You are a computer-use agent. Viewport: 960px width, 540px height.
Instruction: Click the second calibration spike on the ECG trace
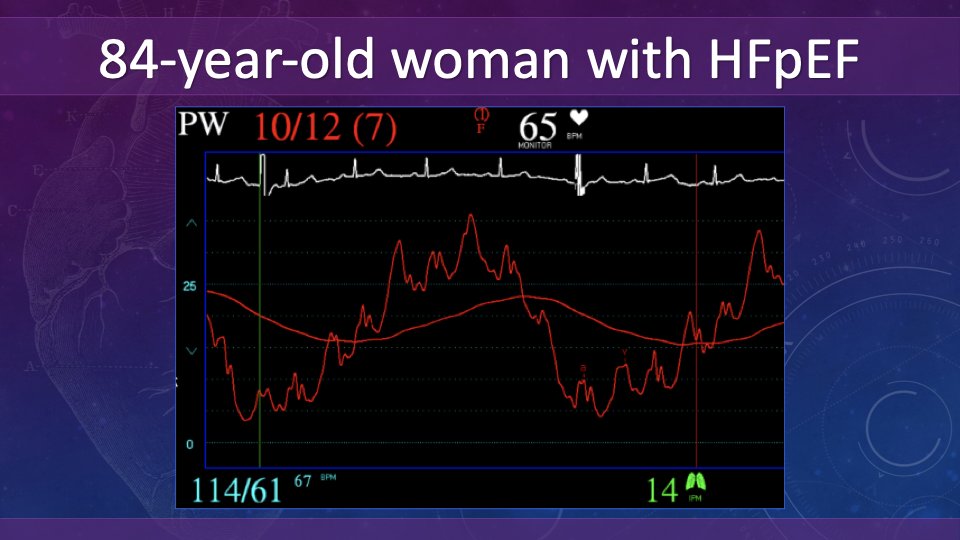(x=579, y=174)
